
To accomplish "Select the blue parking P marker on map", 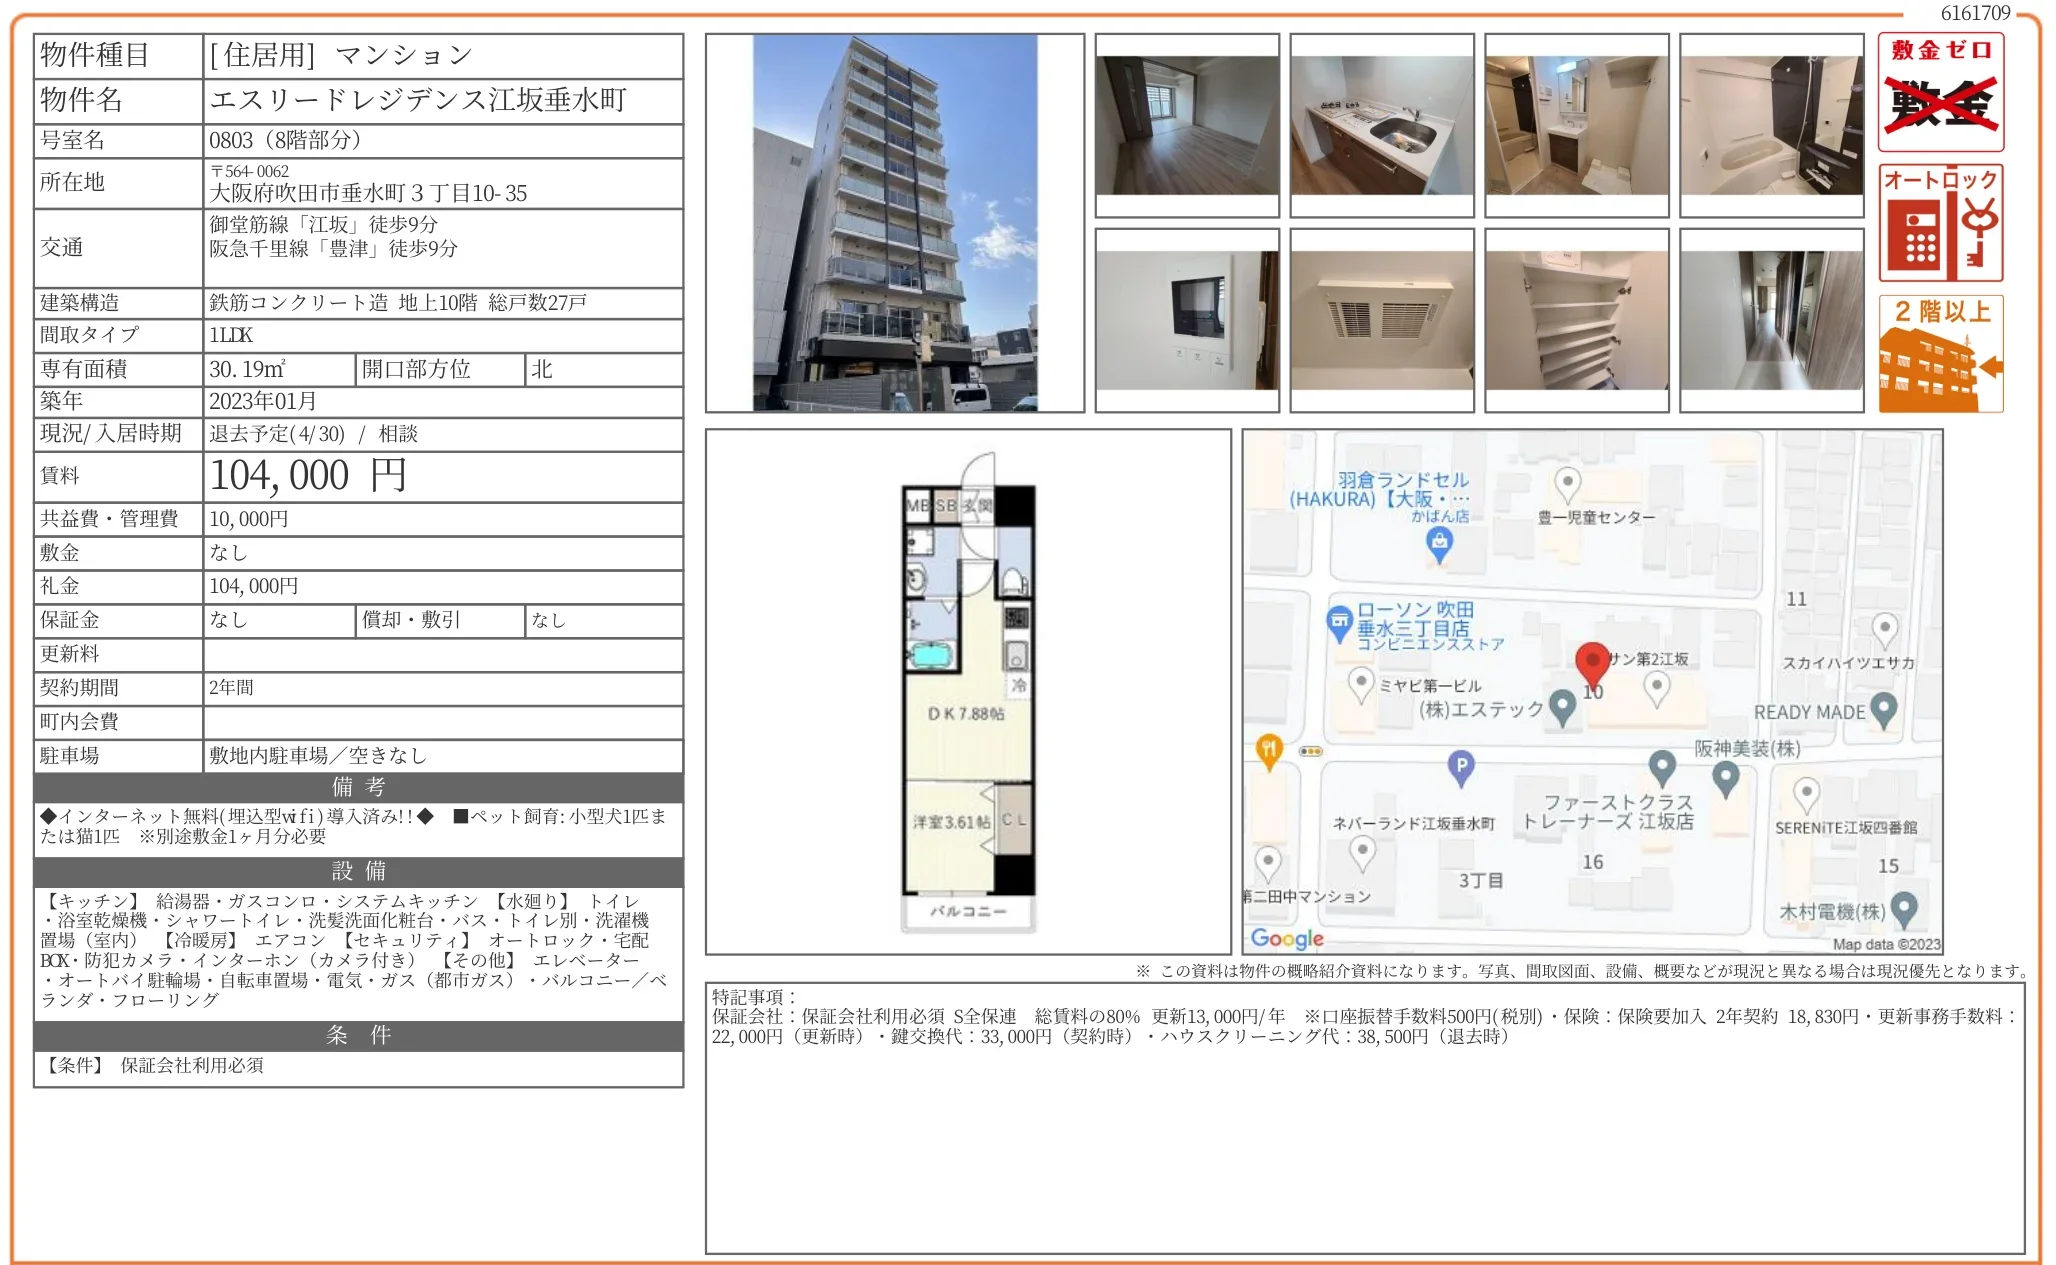I will tap(1463, 763).
